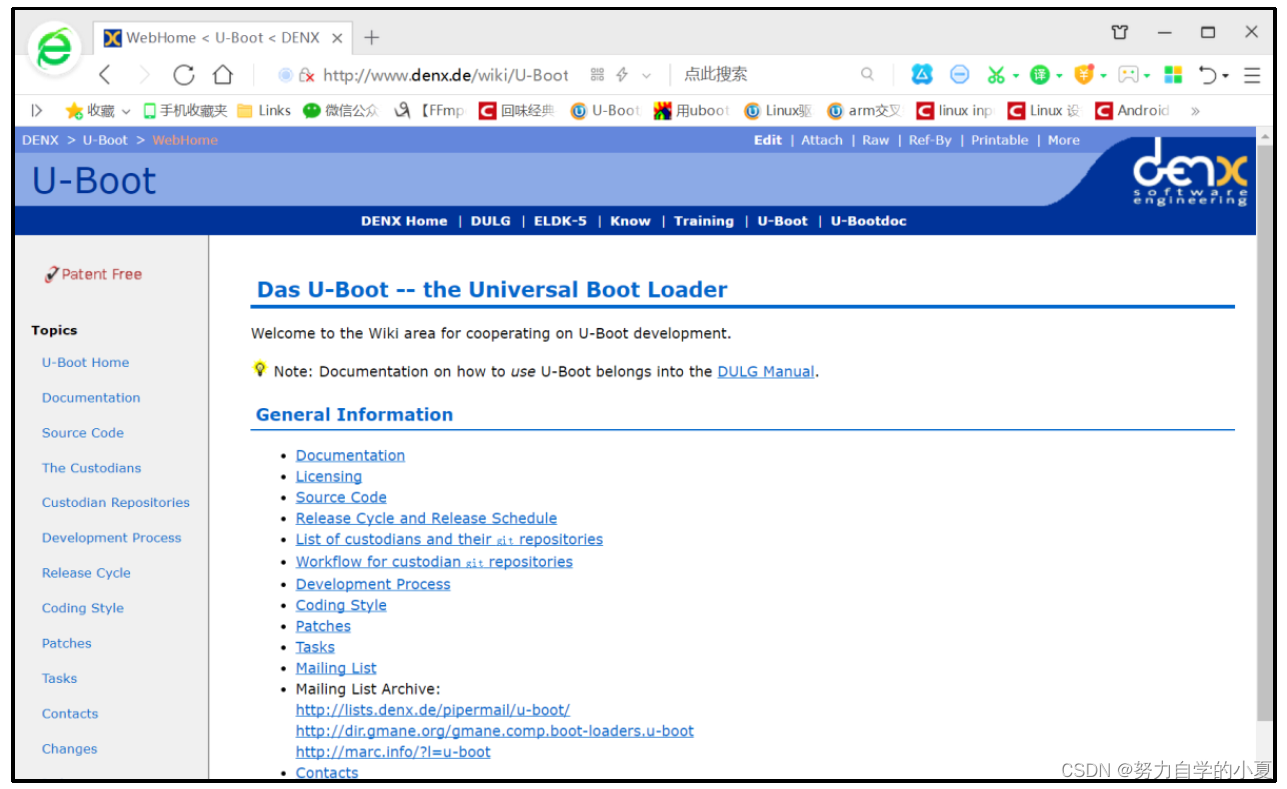Viewport: 1287px width, 789px height.
Task: Click the gamepad extension icon
Action: [x=1128, y=74]
